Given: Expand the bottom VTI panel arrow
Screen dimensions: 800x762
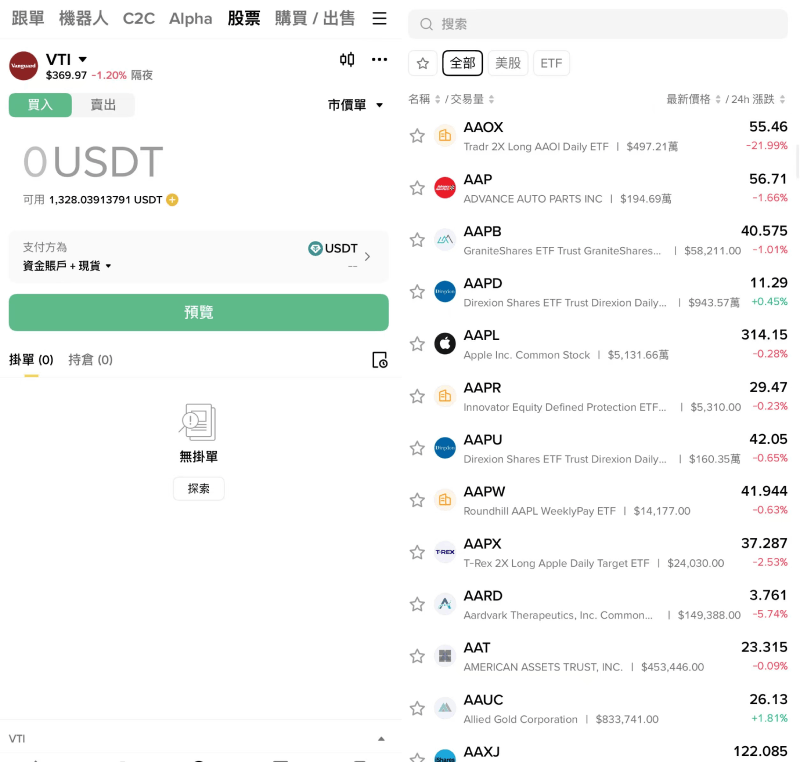Looking at the screenshot, I should coord(381,739).
